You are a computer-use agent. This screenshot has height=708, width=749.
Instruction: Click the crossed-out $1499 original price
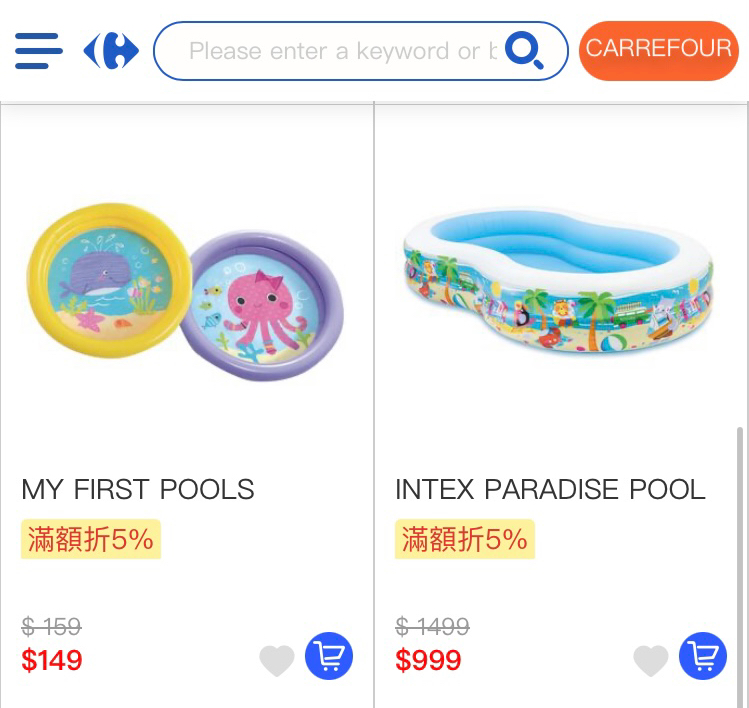(x=433, y=626)
